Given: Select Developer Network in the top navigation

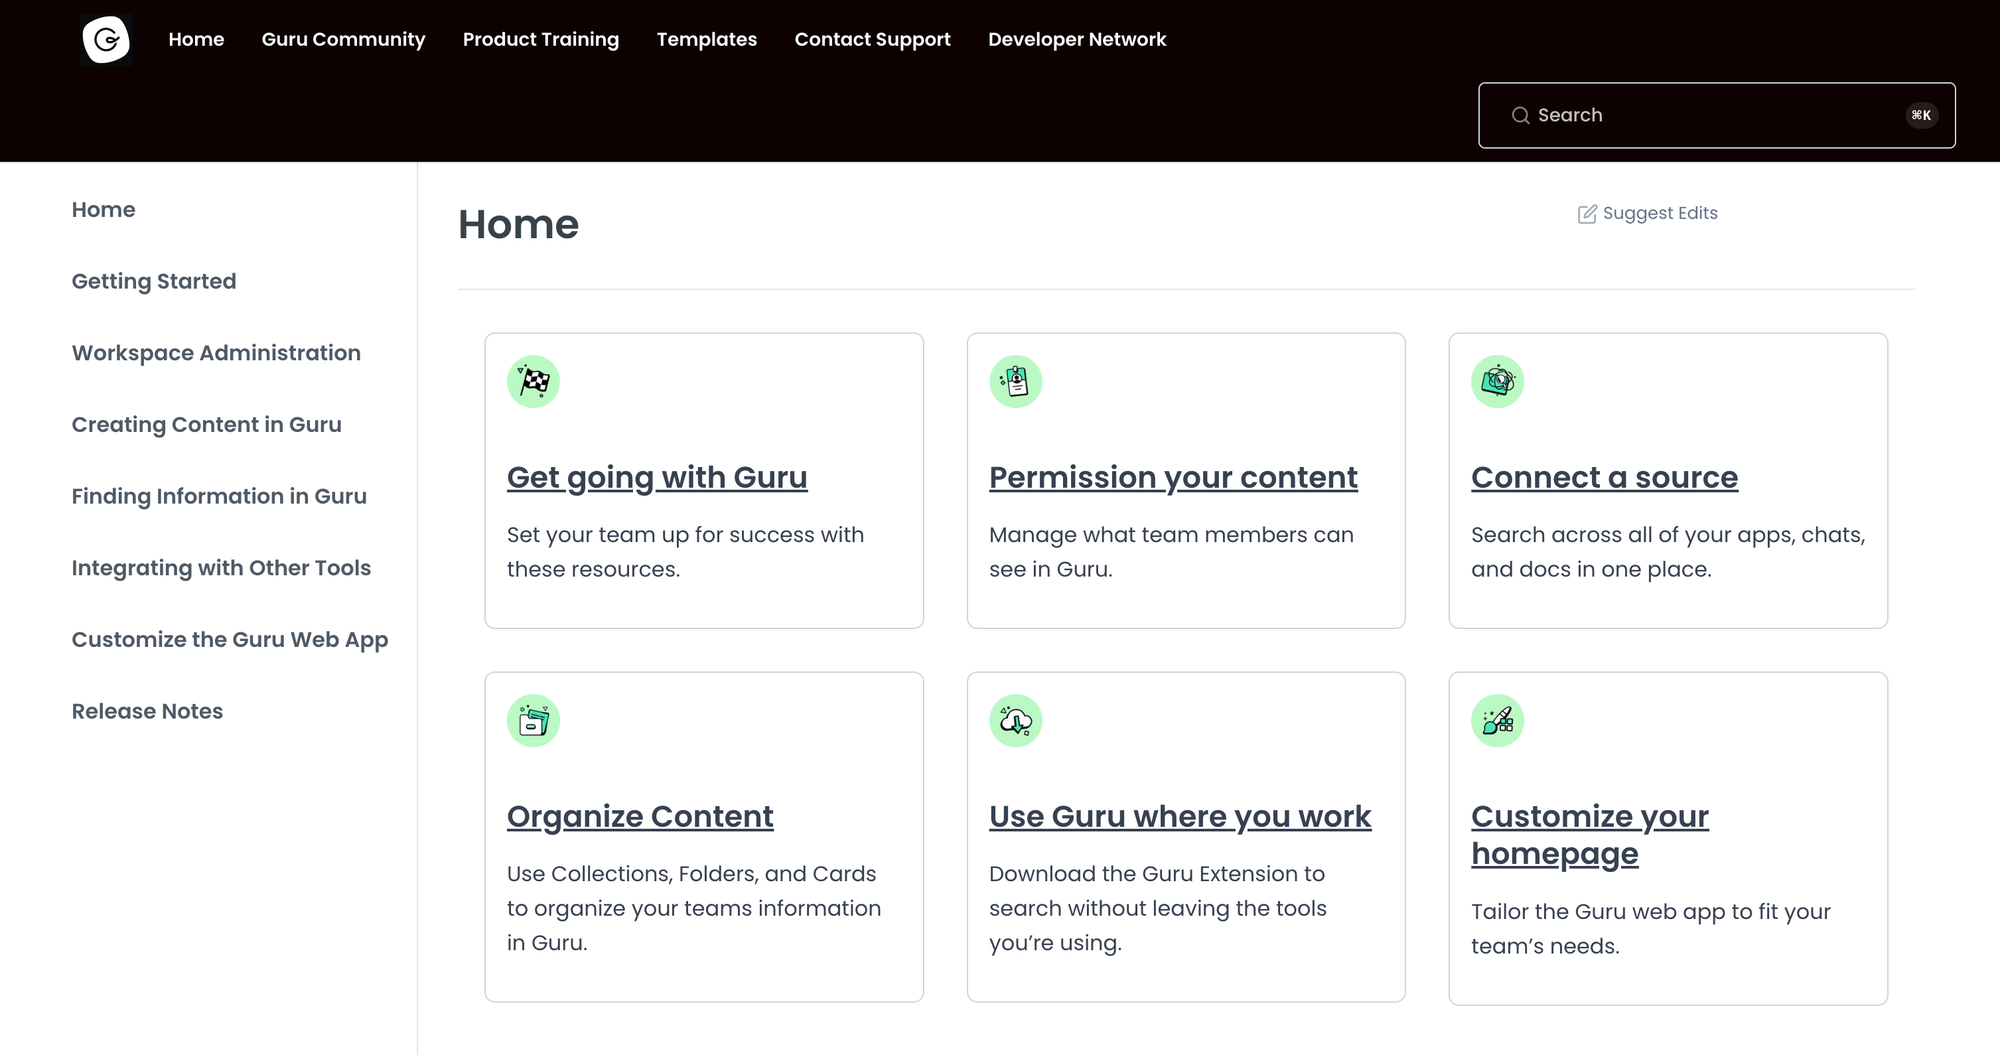Looking at the screenshot, I should pyautogui.click(x=1077, y=39).
